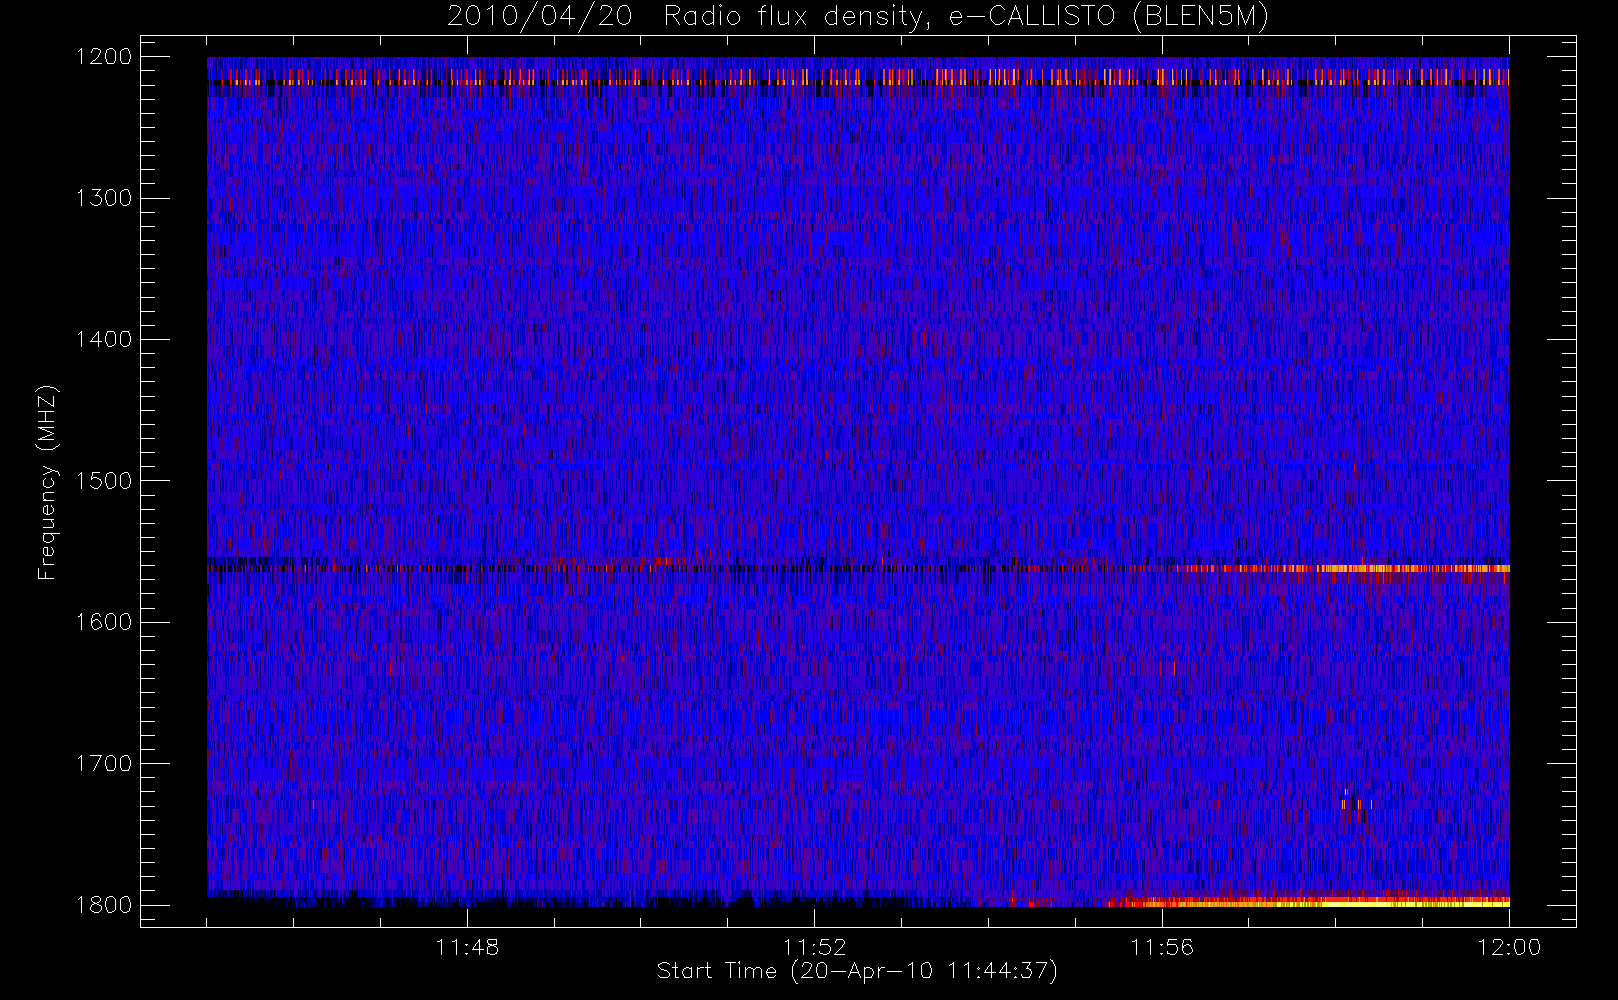
Task: Click the 1600 frequency tick label
Action: click(x=104, y=622)
